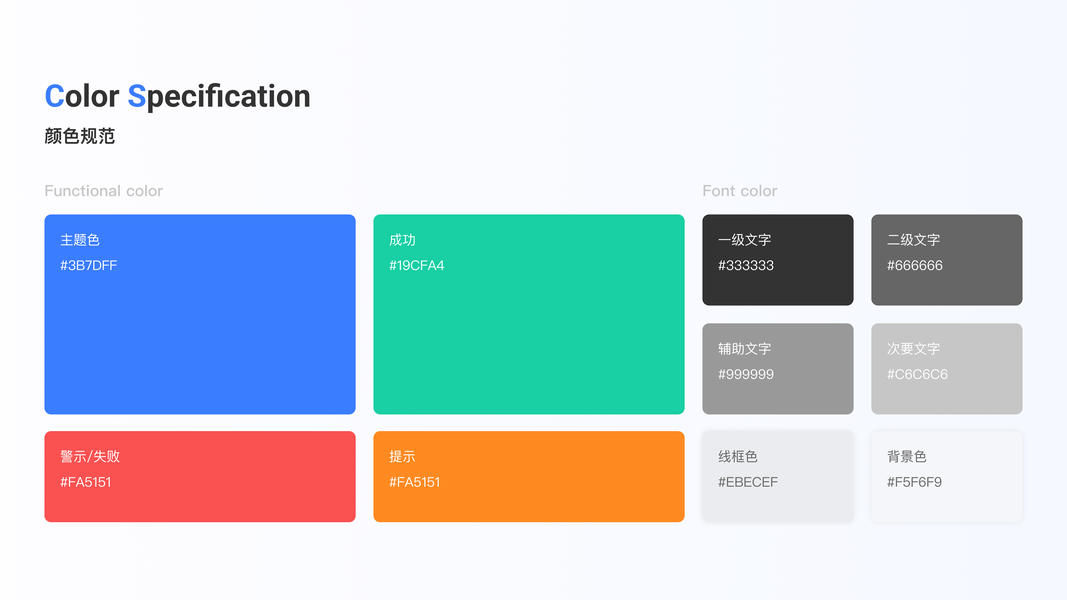The width and height of the screenshot is (1067, 600).
Task: Click the 二级文字 #666666 gray swatch
Action: coord(947,260)
